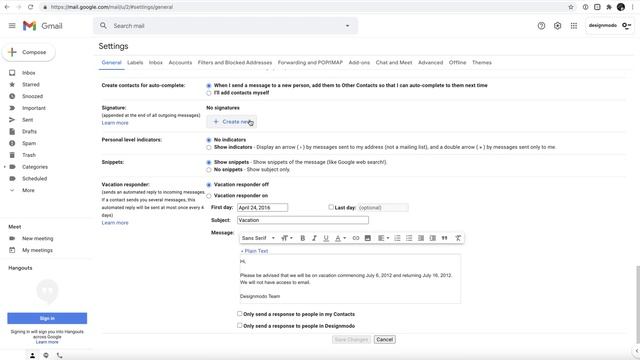This screenshot has width=640, height=360.
Task: Open the Settings gear icon
Action: [558, 26]
